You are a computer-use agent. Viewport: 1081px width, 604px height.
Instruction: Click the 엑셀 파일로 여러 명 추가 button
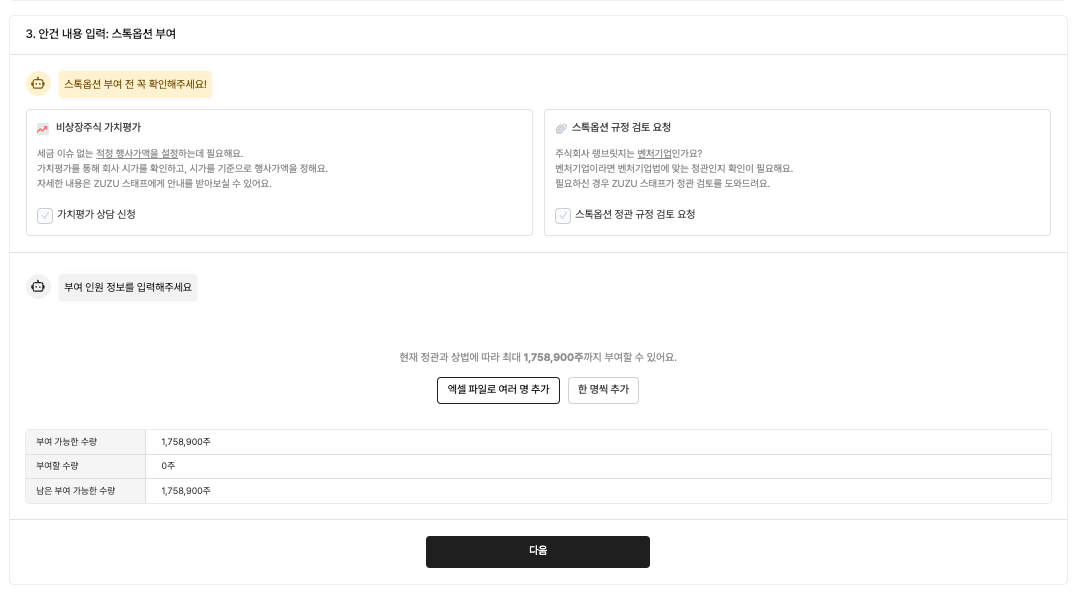[x=498, y=390]
